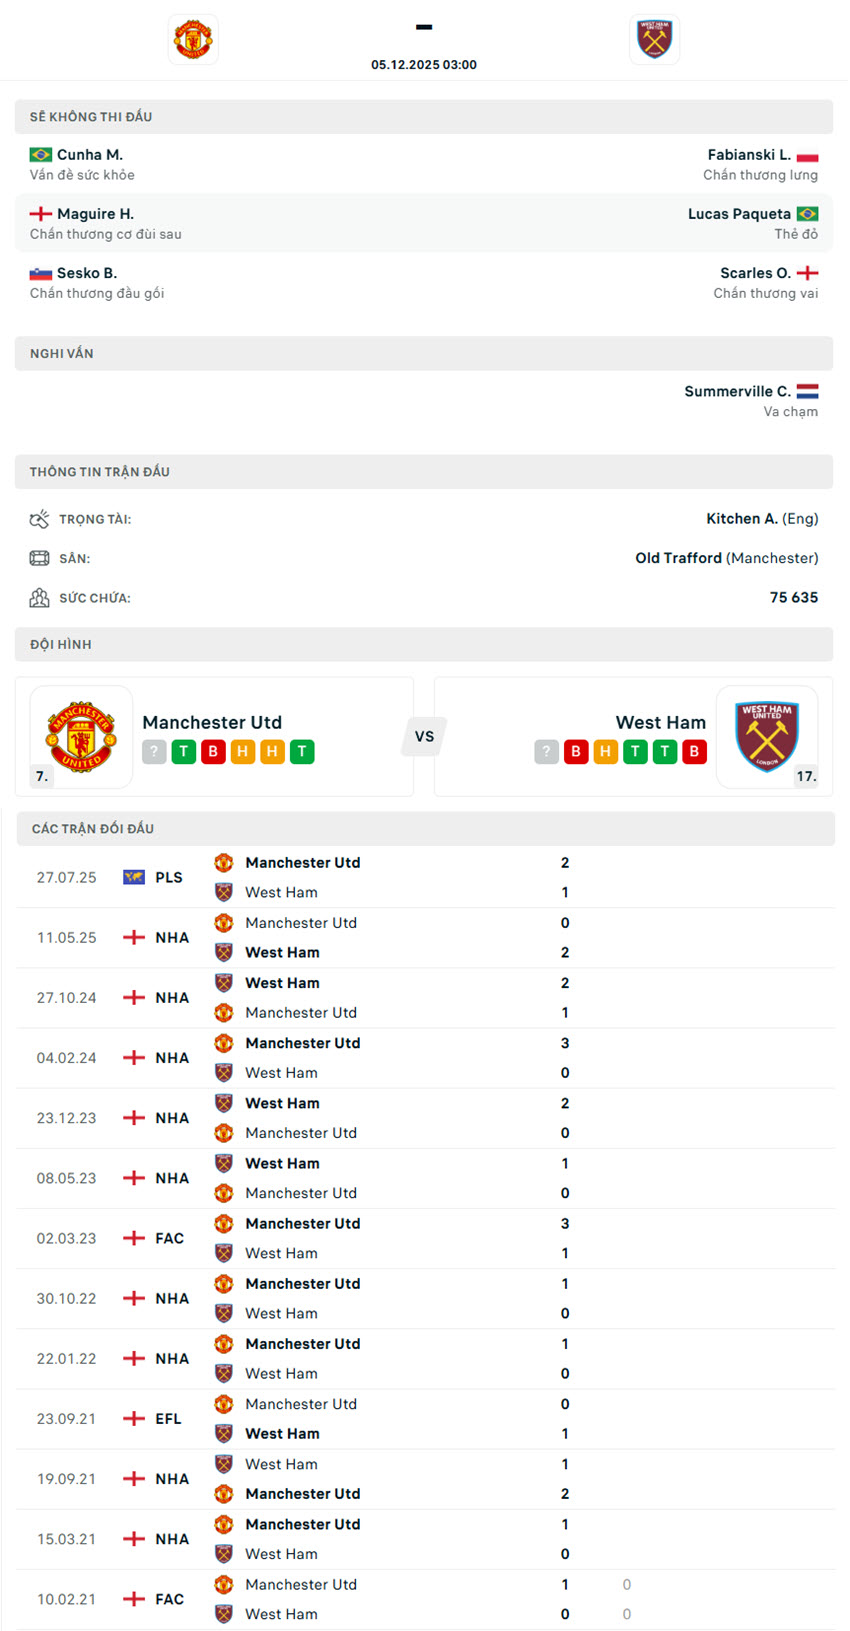Click the Manchester Utd team name in the lineup panel
850x1631 pixels.
pyautogui.click(x=212, y=722)
